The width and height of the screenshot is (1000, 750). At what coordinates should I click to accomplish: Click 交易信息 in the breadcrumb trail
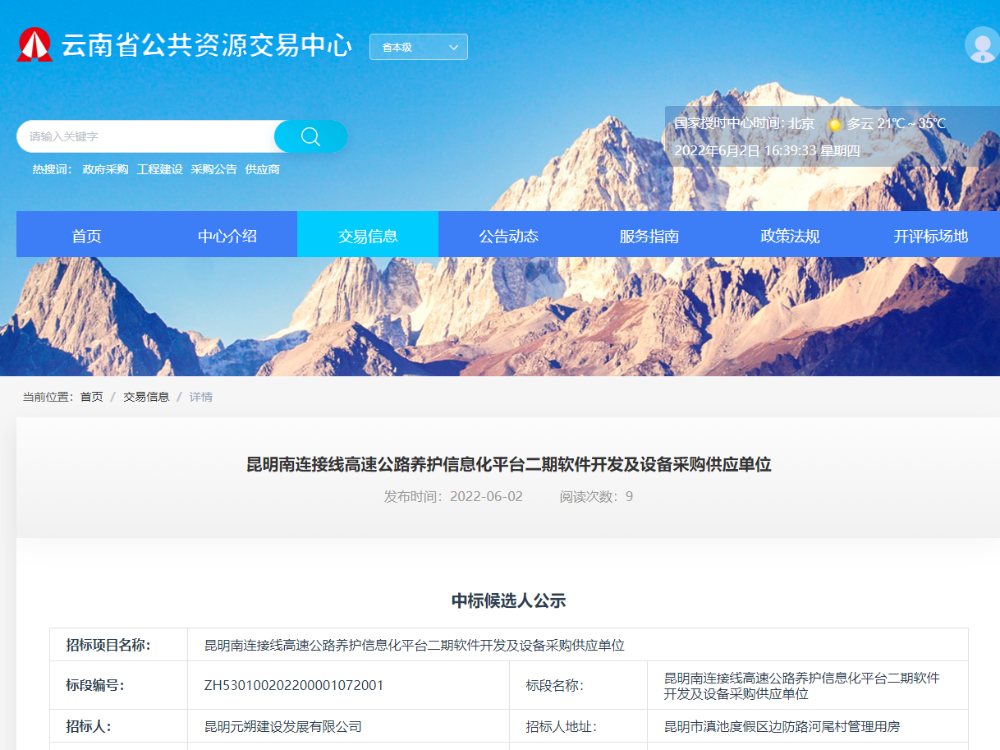coord(146,396)
